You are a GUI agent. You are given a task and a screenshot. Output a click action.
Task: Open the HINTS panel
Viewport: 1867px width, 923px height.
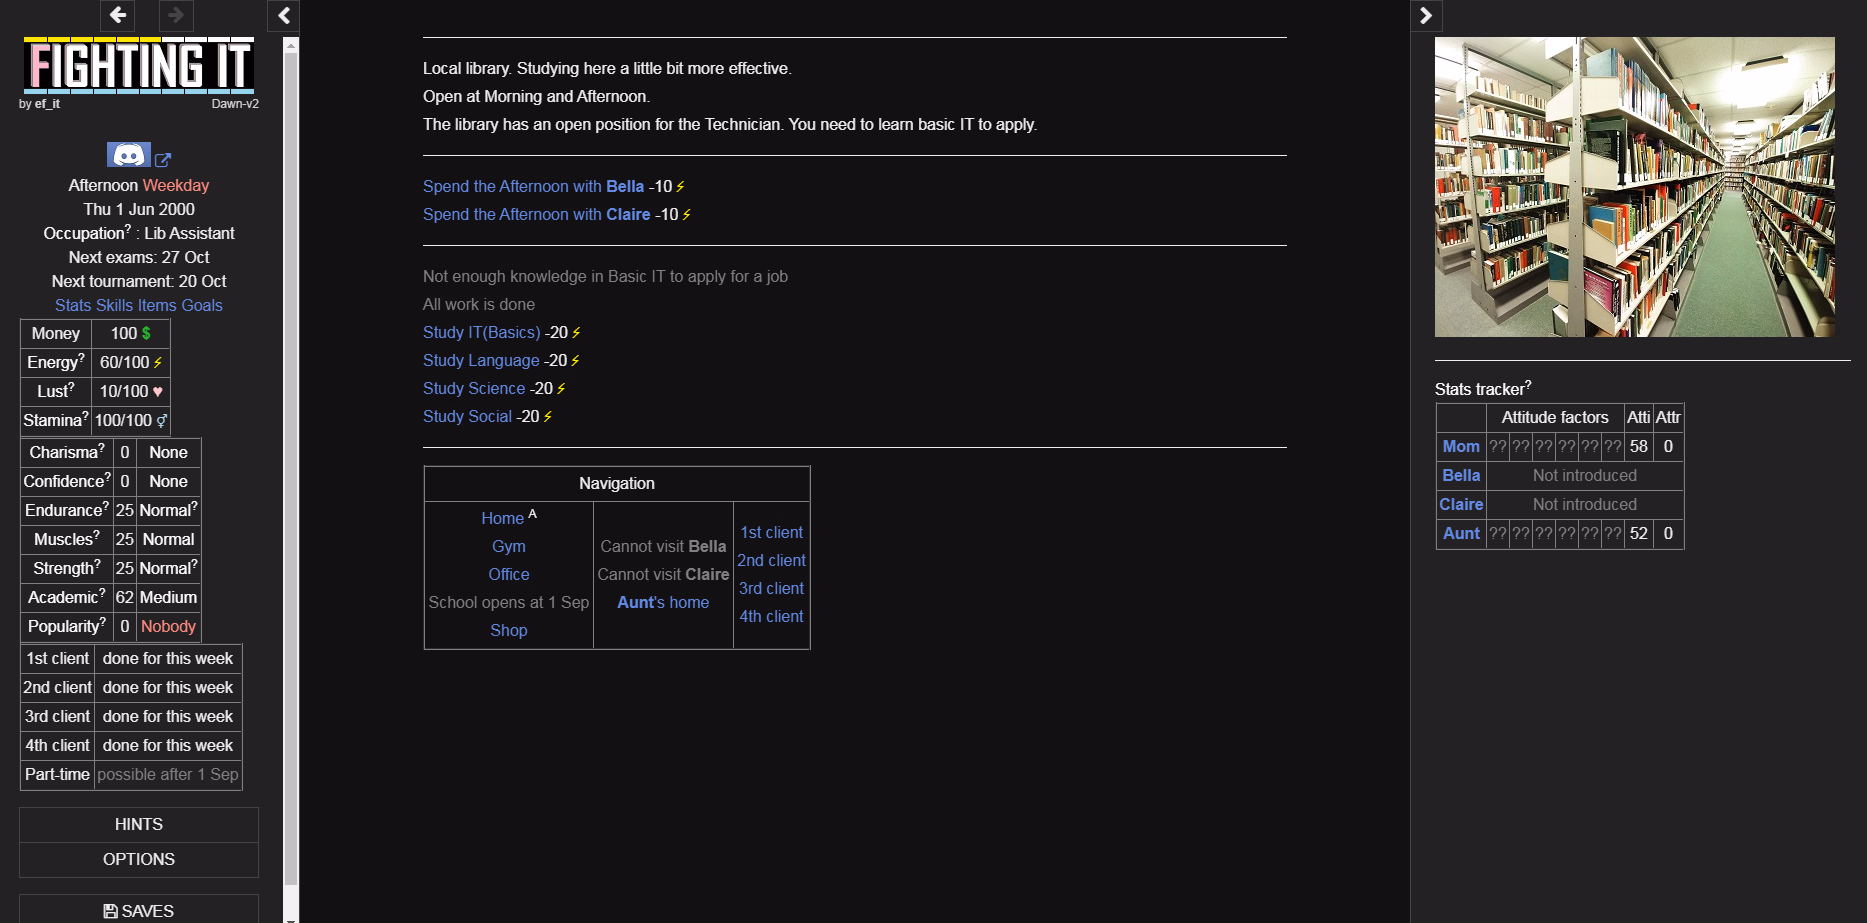point(138,824)
